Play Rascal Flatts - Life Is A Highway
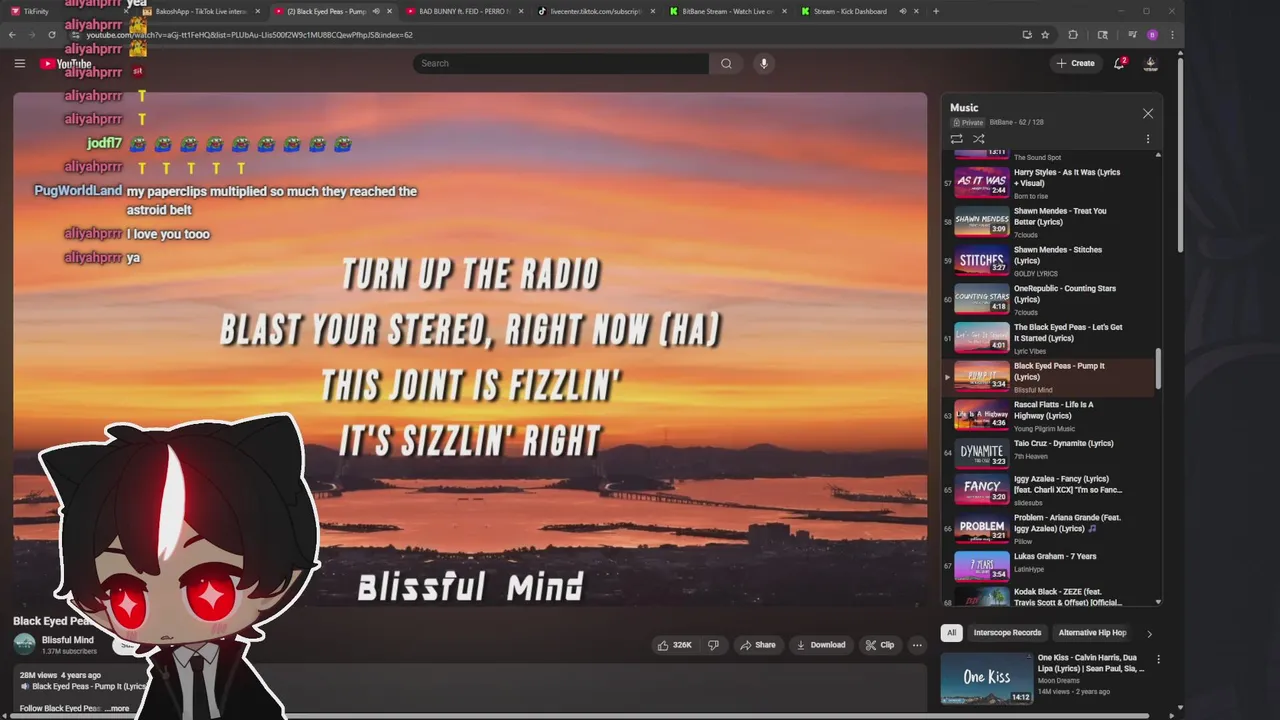This screenshot has height=720, width=1280. point(1050,416)
